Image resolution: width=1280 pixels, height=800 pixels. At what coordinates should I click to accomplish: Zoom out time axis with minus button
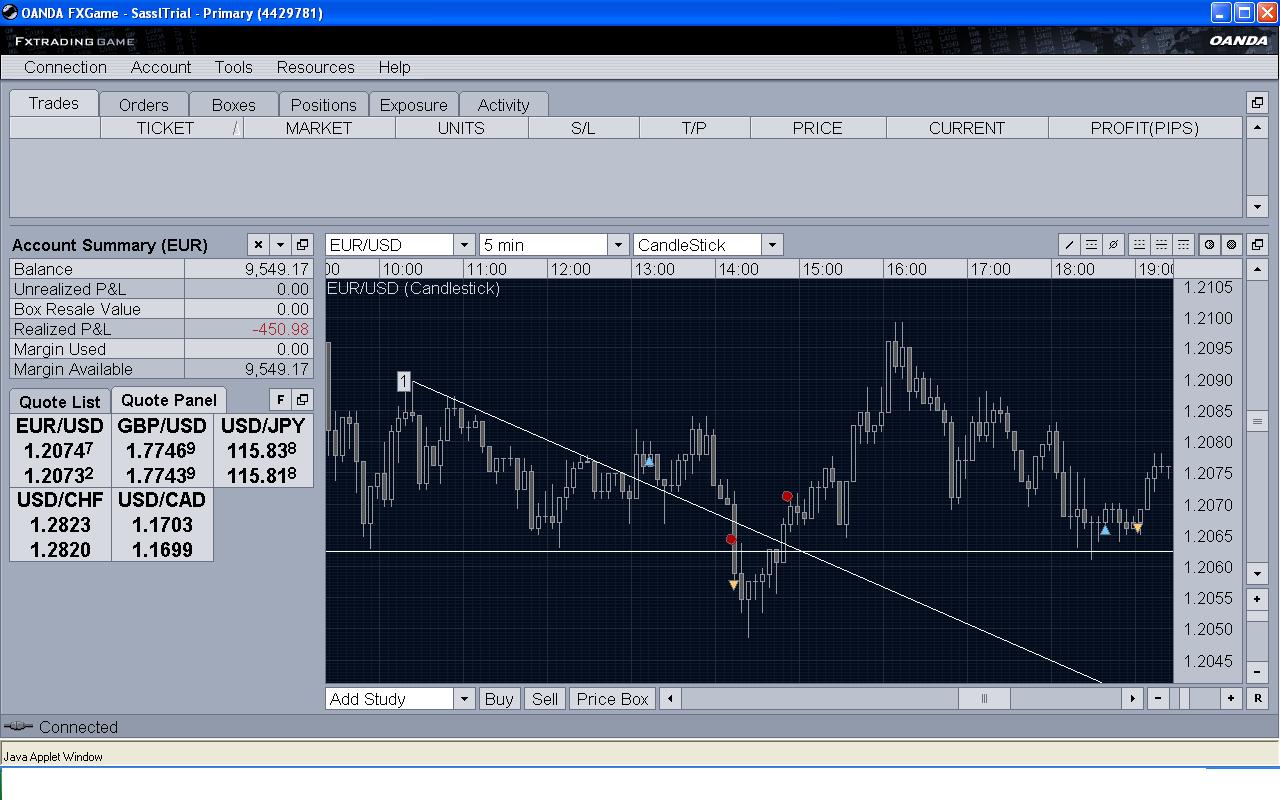1158,699
